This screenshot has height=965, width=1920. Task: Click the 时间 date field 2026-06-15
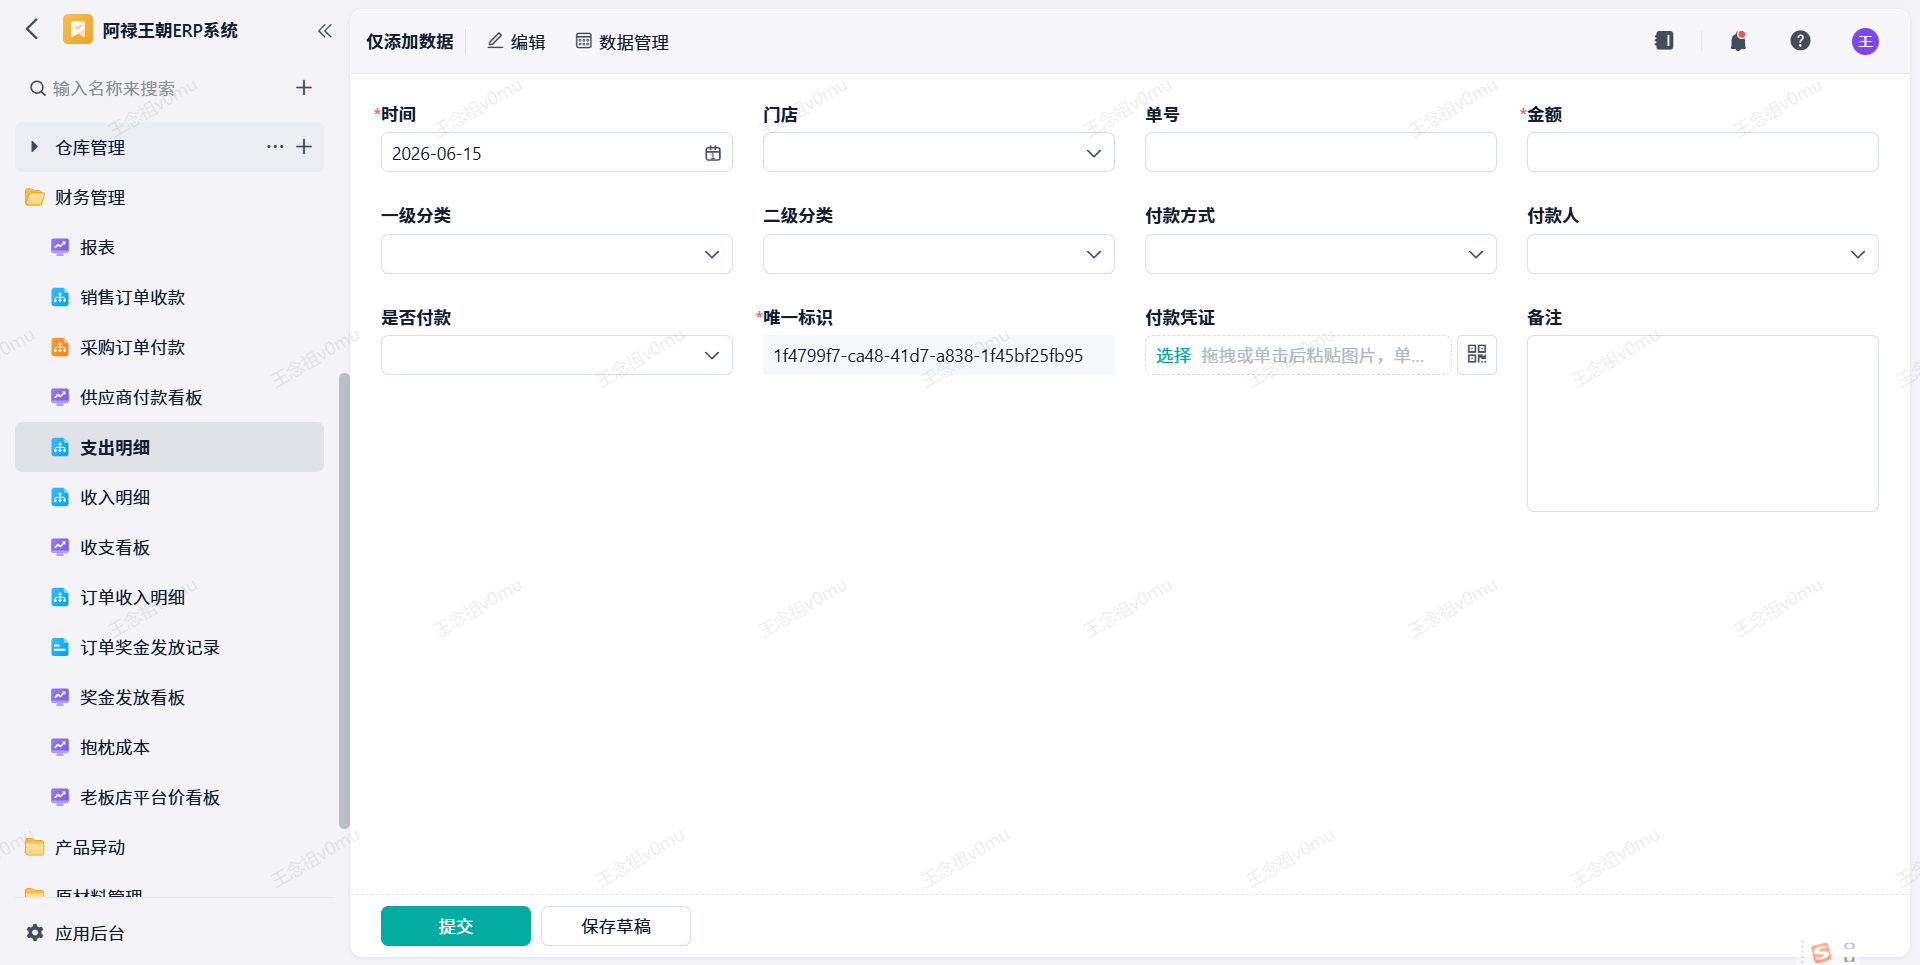557,153
